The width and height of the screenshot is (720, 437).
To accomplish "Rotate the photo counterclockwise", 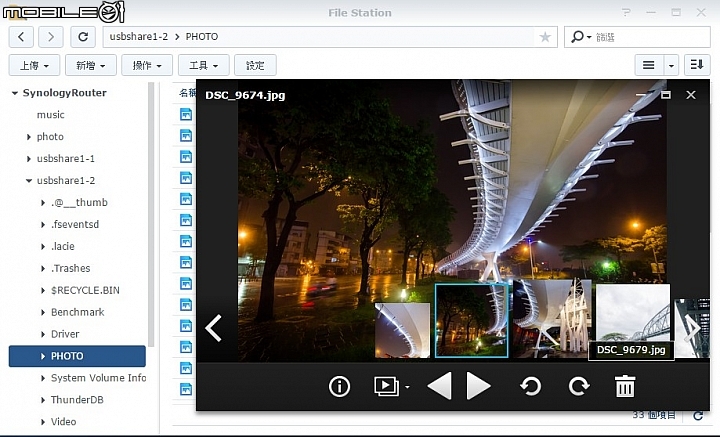I will 530,386.
